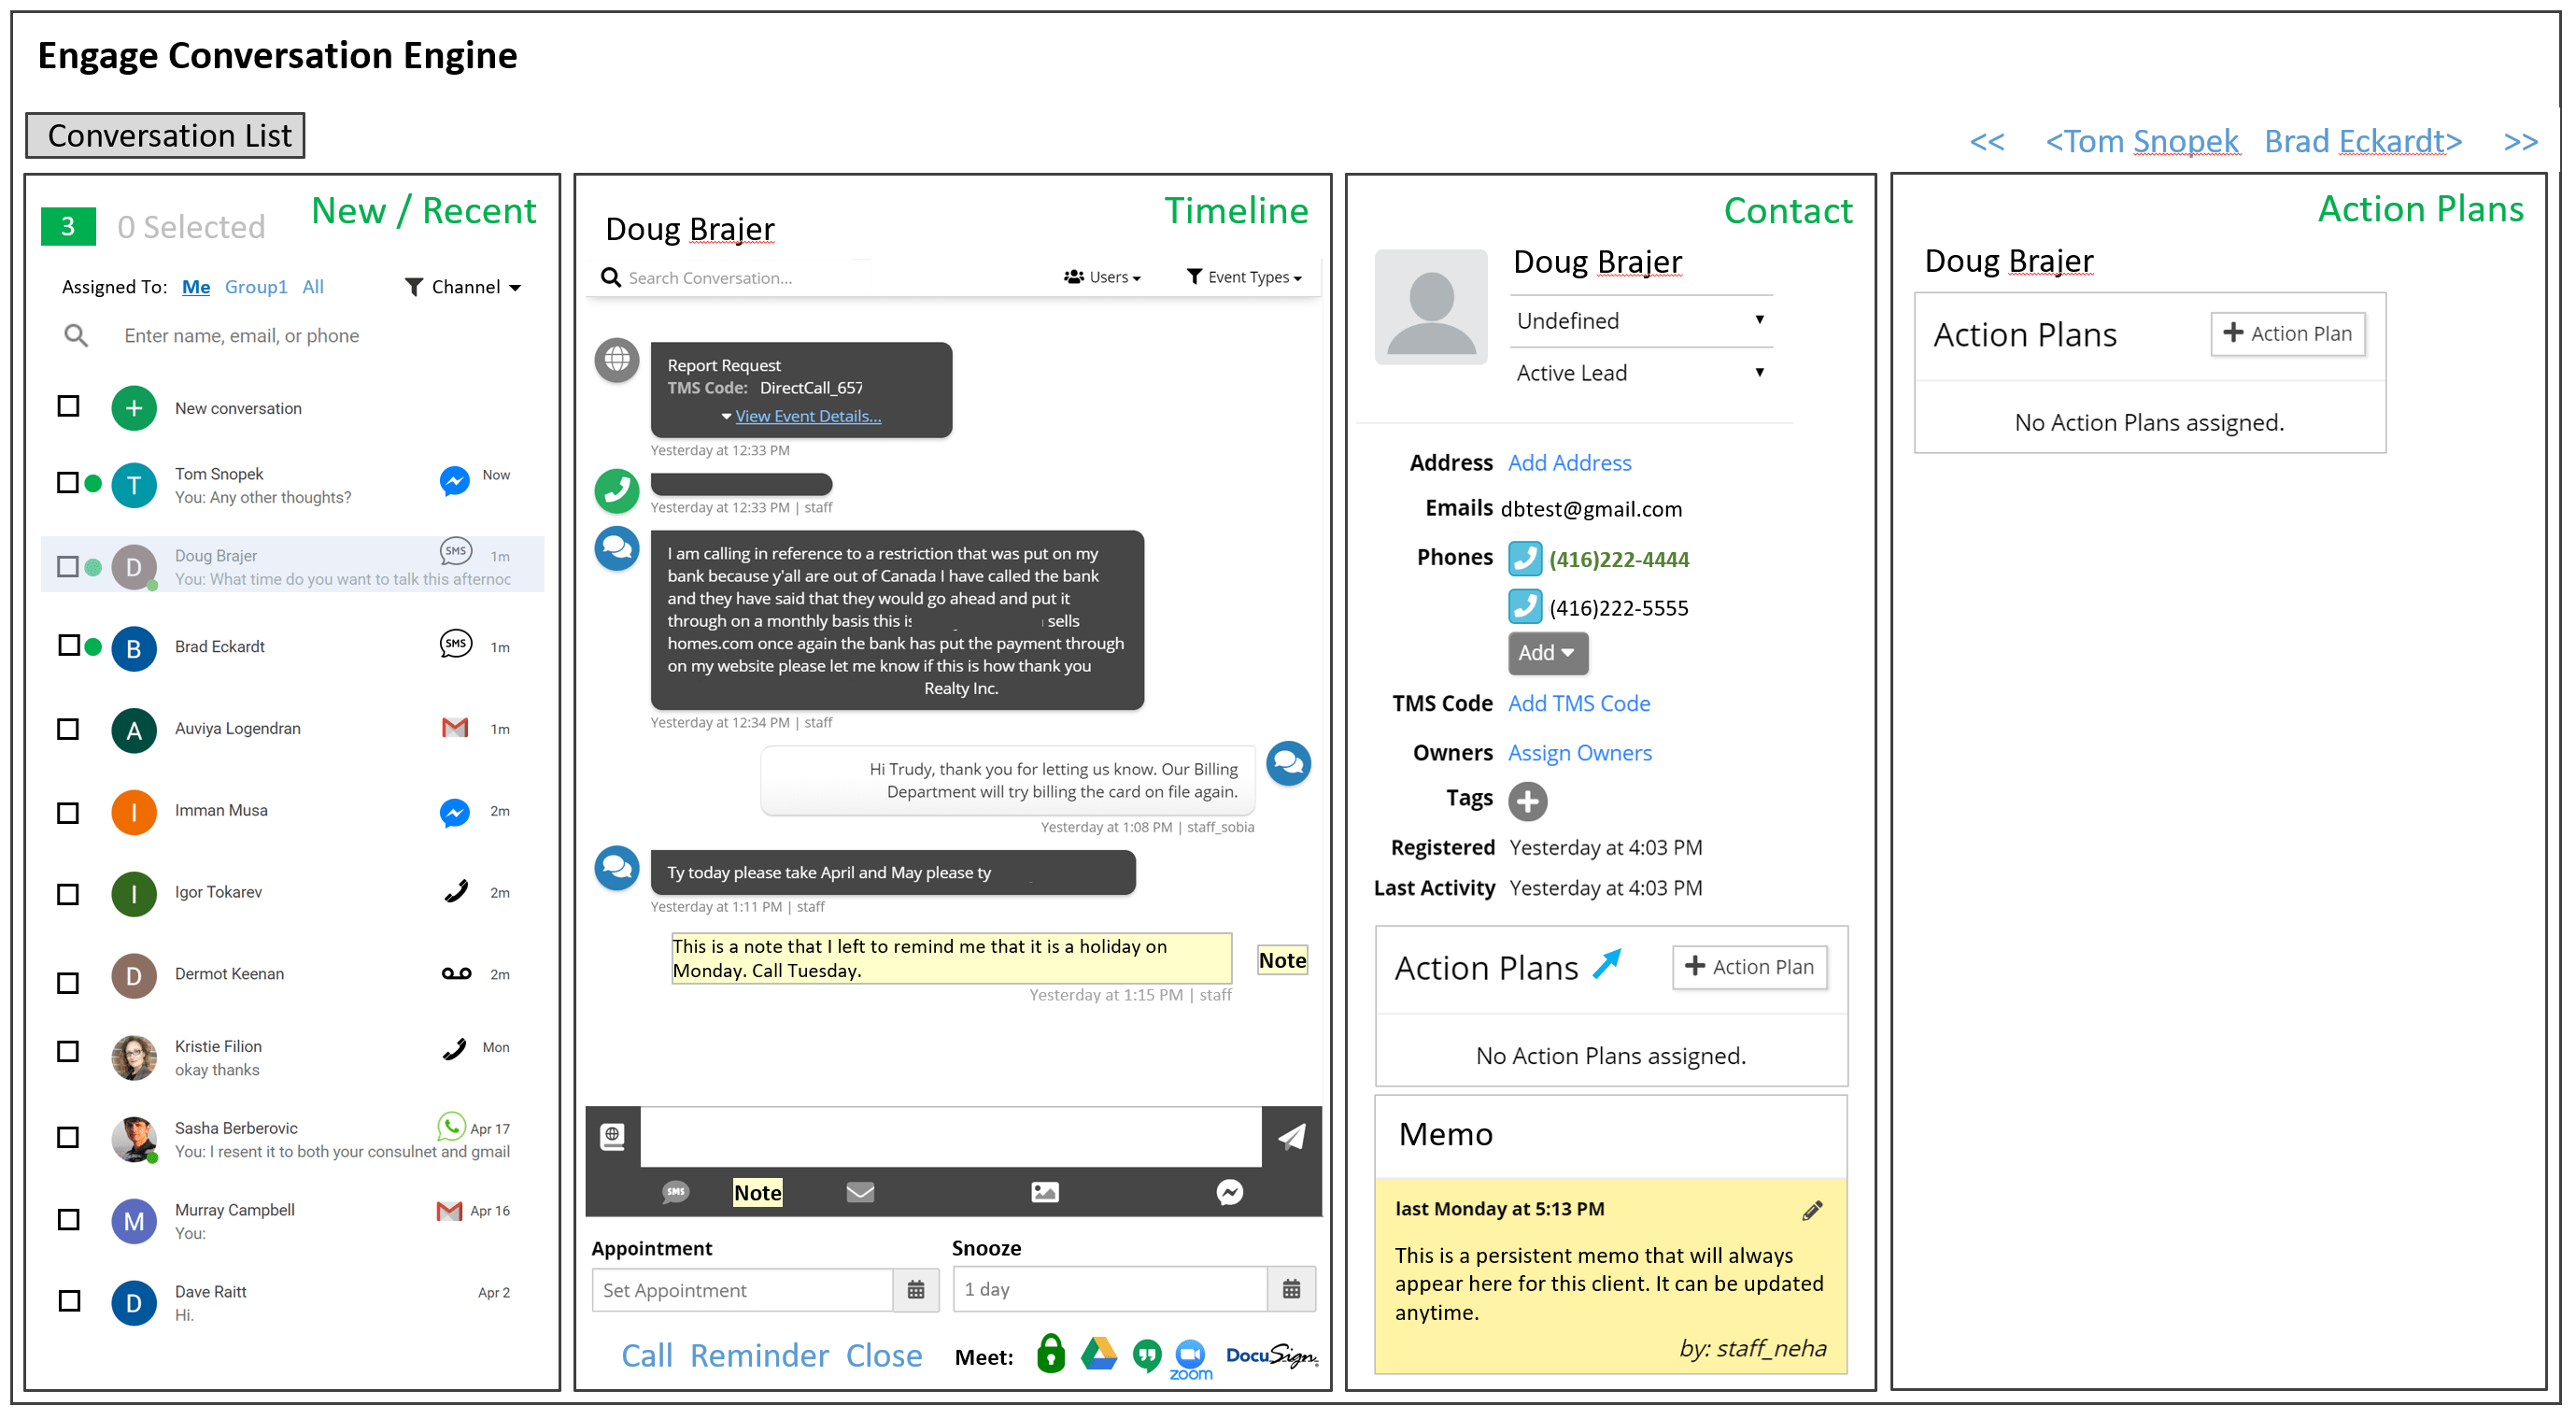Check the checkbox next to Doug Brajer

point(68,565)
